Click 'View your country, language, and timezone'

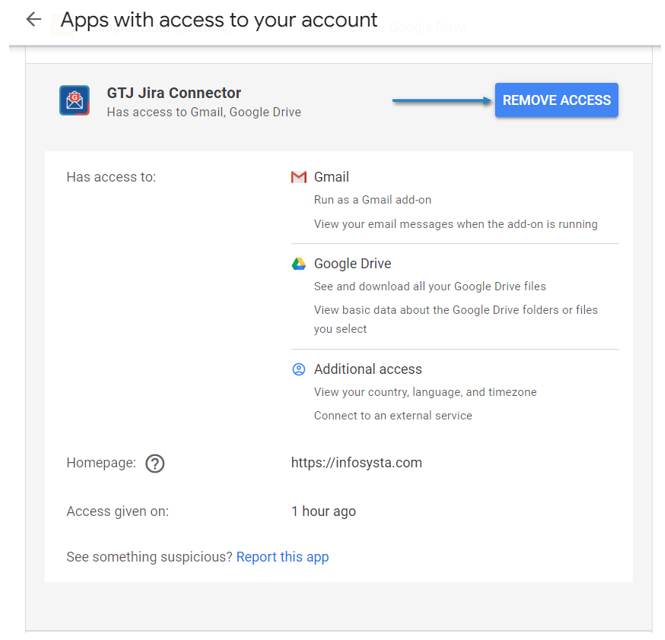[x=425, y=392]
